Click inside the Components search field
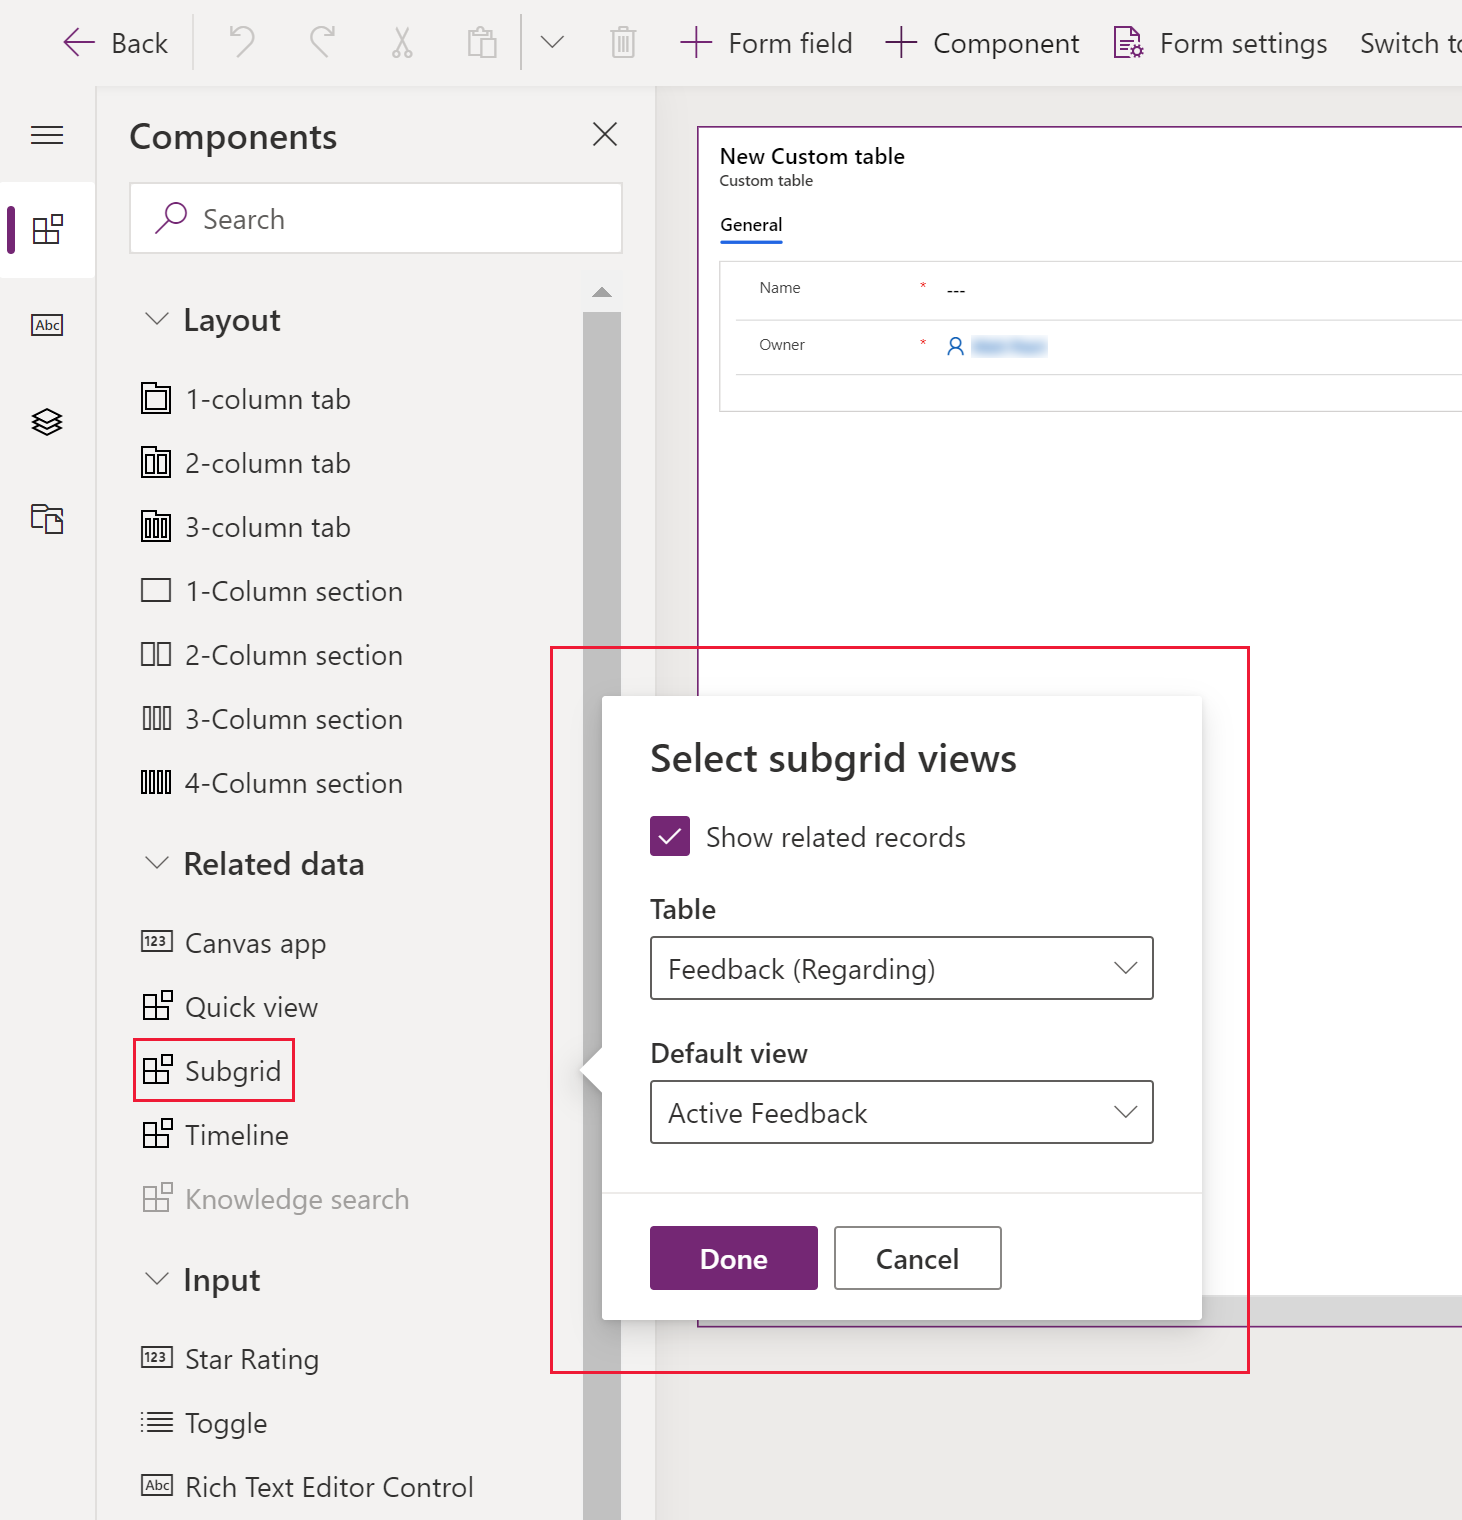 376,218
